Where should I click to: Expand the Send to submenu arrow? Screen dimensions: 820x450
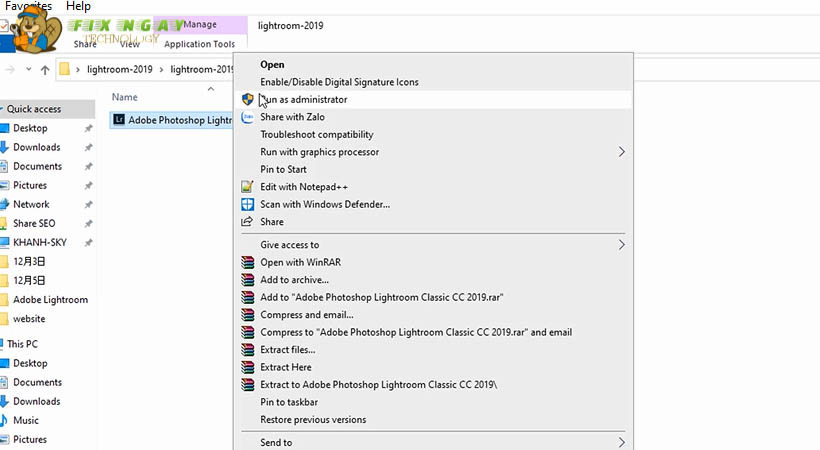pos(621,442)
